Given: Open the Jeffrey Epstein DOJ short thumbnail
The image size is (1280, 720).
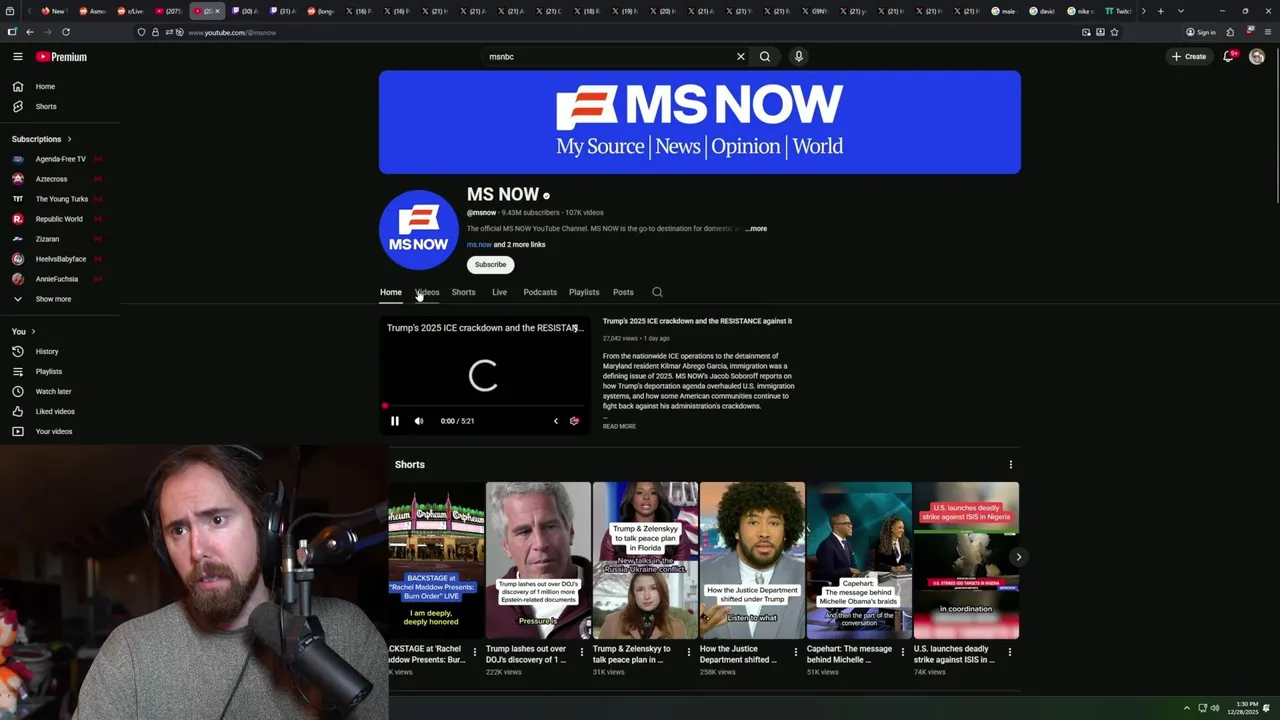Looking at the screenshot, I should (x=538, y=560).
